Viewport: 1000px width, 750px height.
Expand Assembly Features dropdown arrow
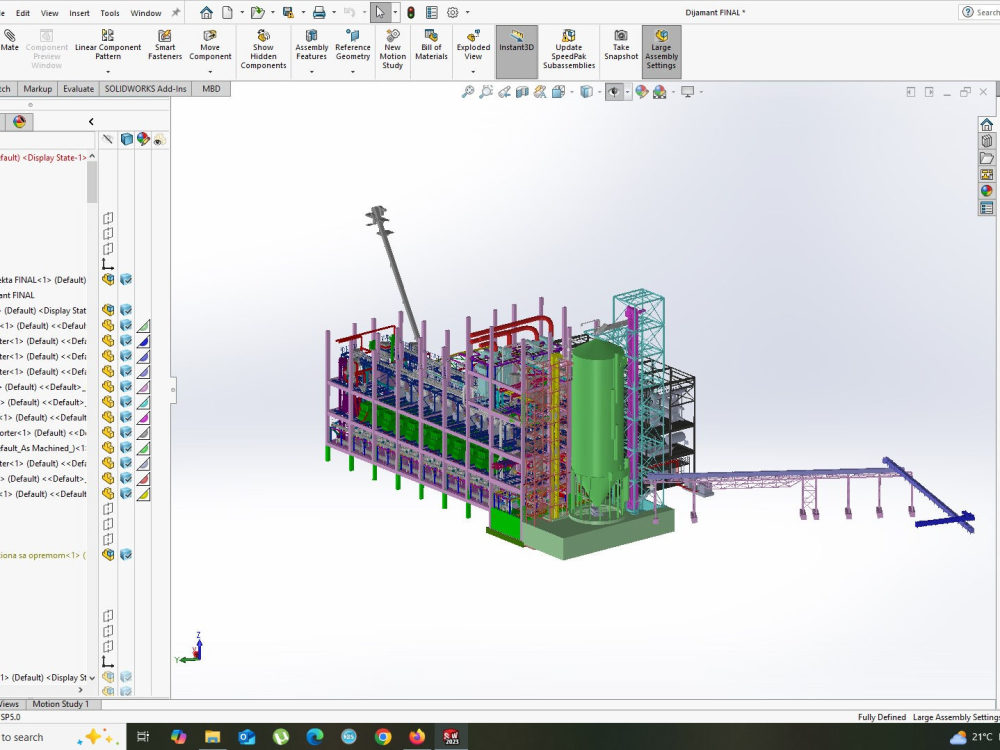[312, 72]
